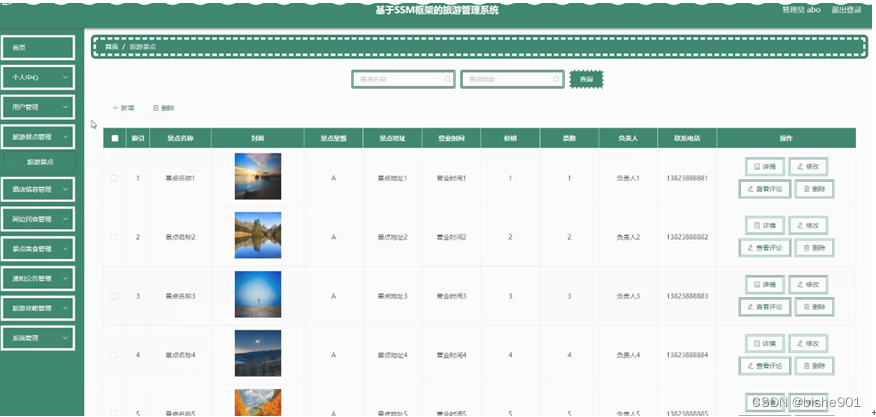This screenshot has width=876, height=417.
Task: Focus the 景点名称 search input
Action: coord(403,79)
